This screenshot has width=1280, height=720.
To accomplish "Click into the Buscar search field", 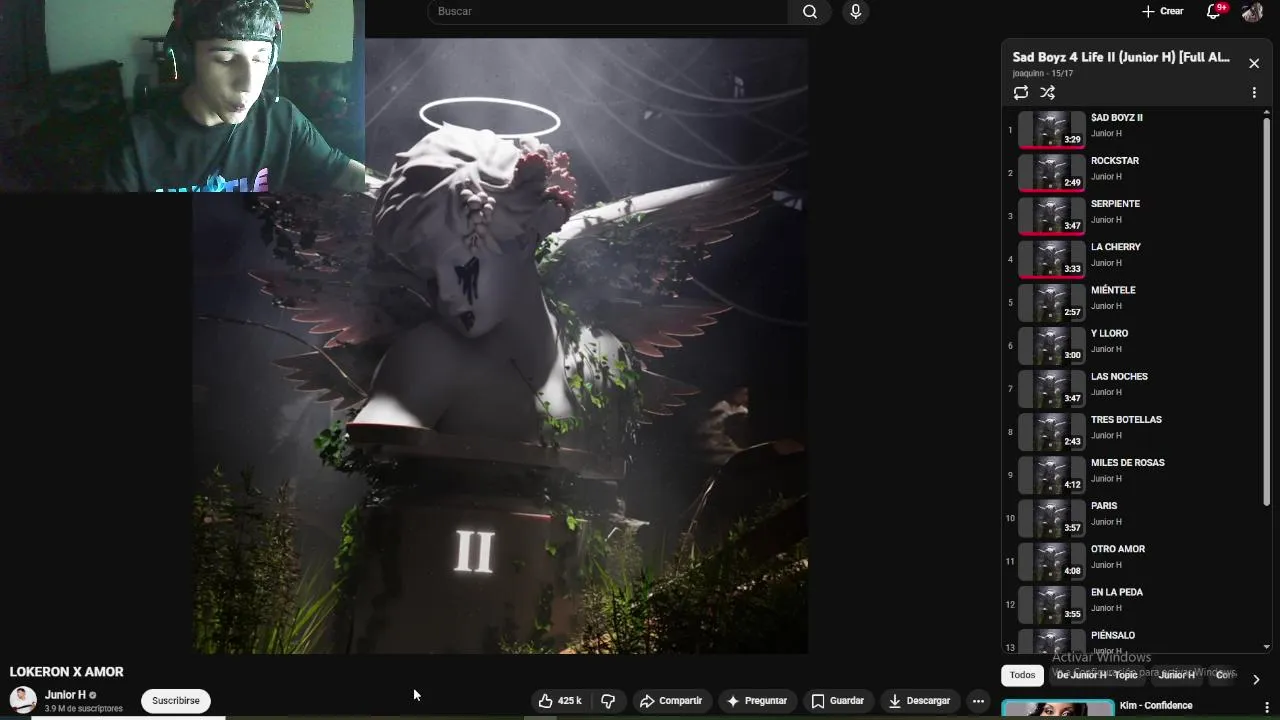I will tap(608, 12).
